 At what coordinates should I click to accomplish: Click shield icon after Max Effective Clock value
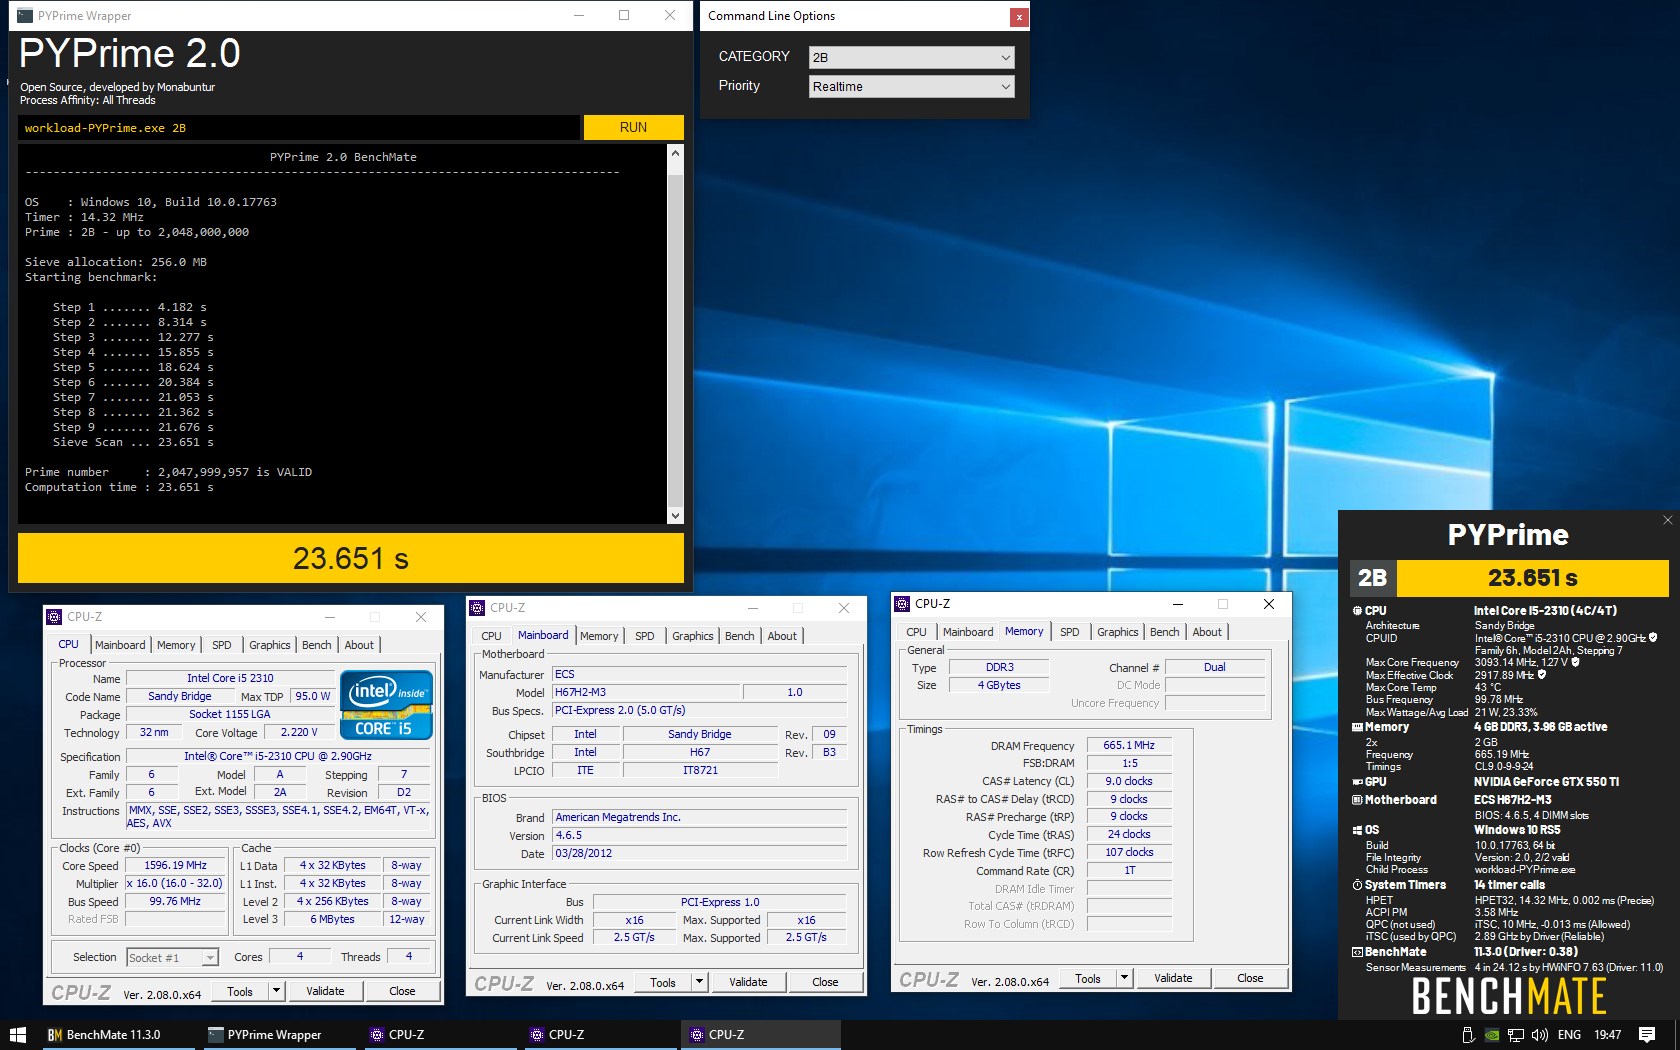1542,675
